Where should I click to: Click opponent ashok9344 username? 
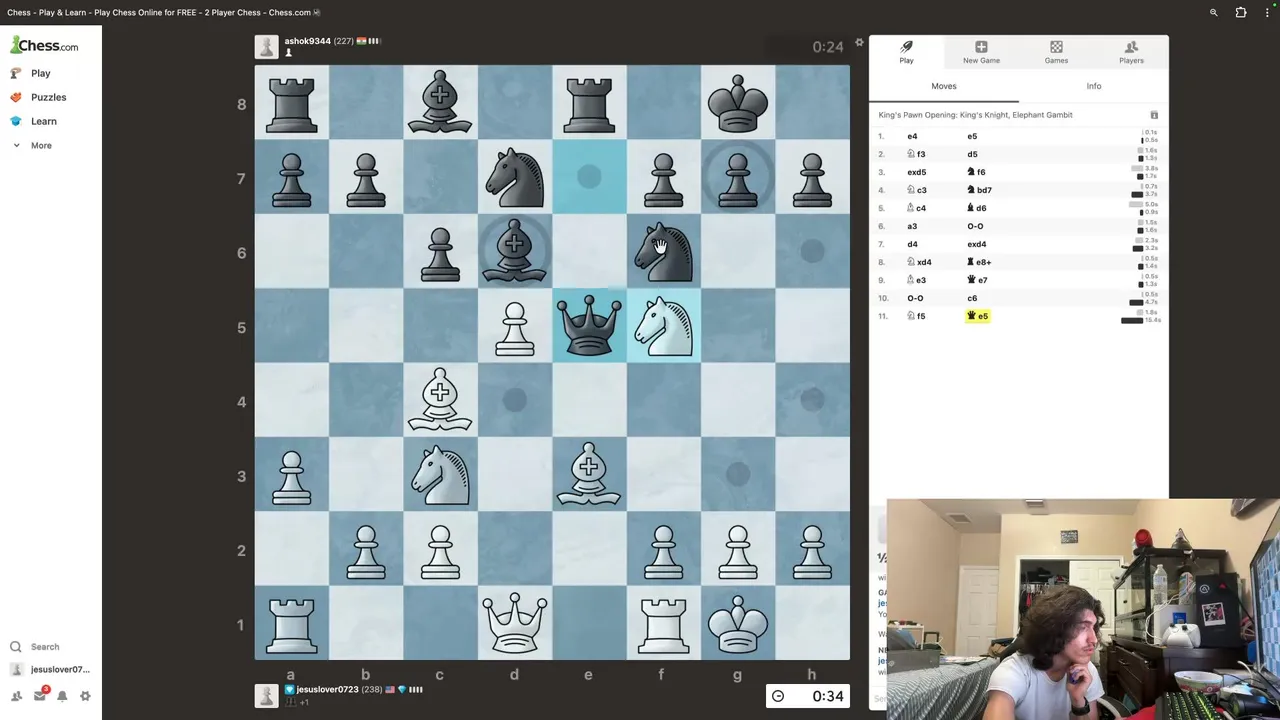(307, 41)
